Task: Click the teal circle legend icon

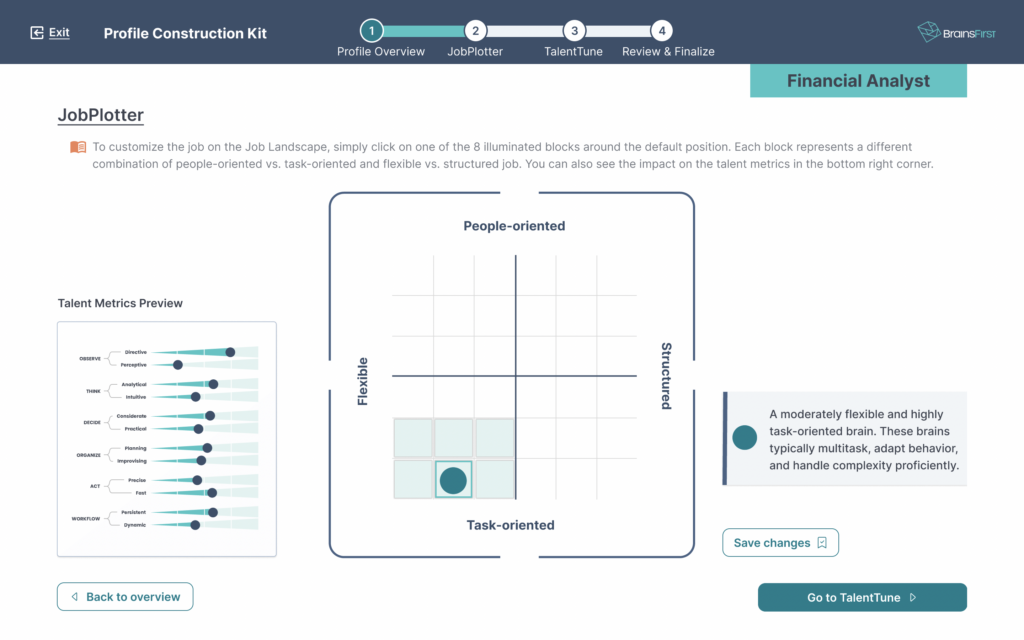Action: click(744, 438)
